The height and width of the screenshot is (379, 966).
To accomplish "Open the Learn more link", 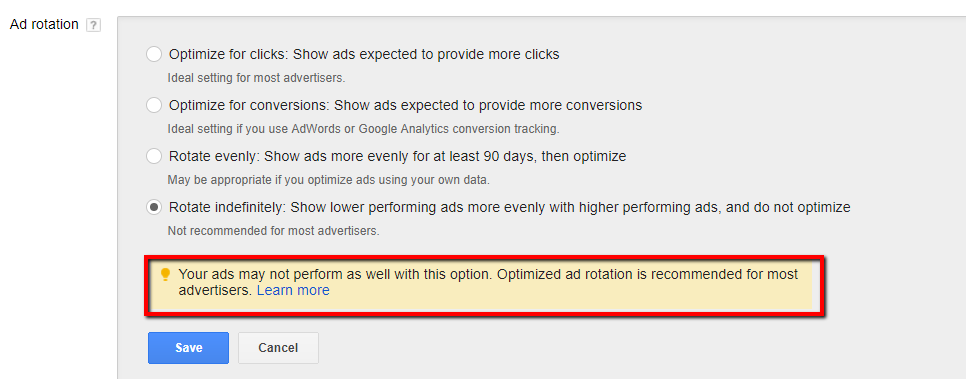I will point(293,290).
